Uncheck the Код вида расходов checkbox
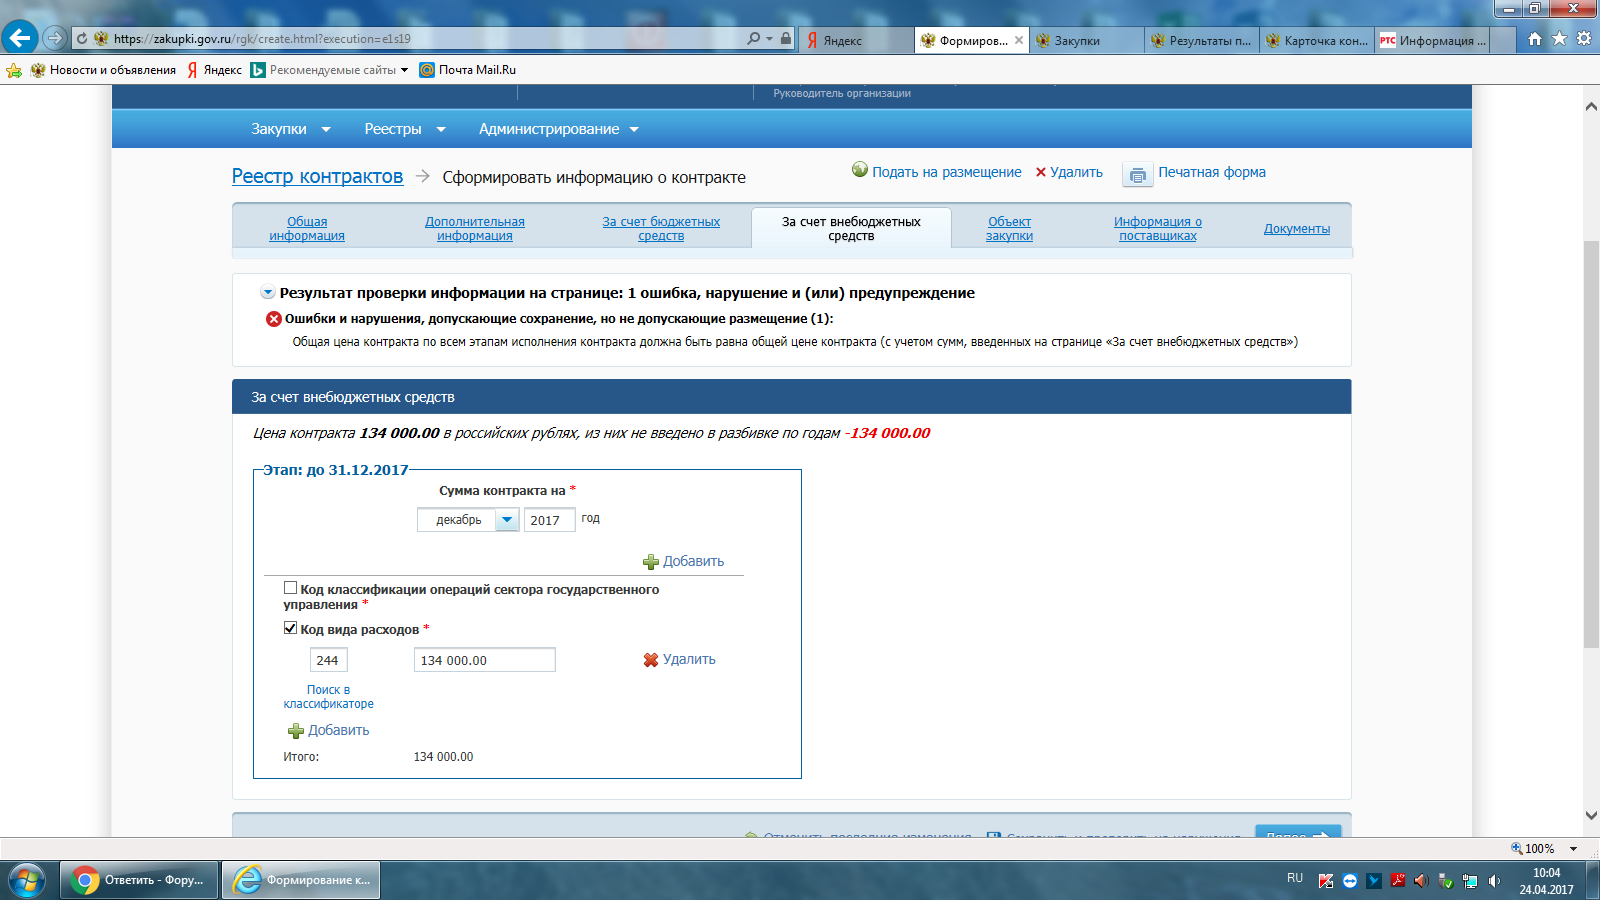 291,628
